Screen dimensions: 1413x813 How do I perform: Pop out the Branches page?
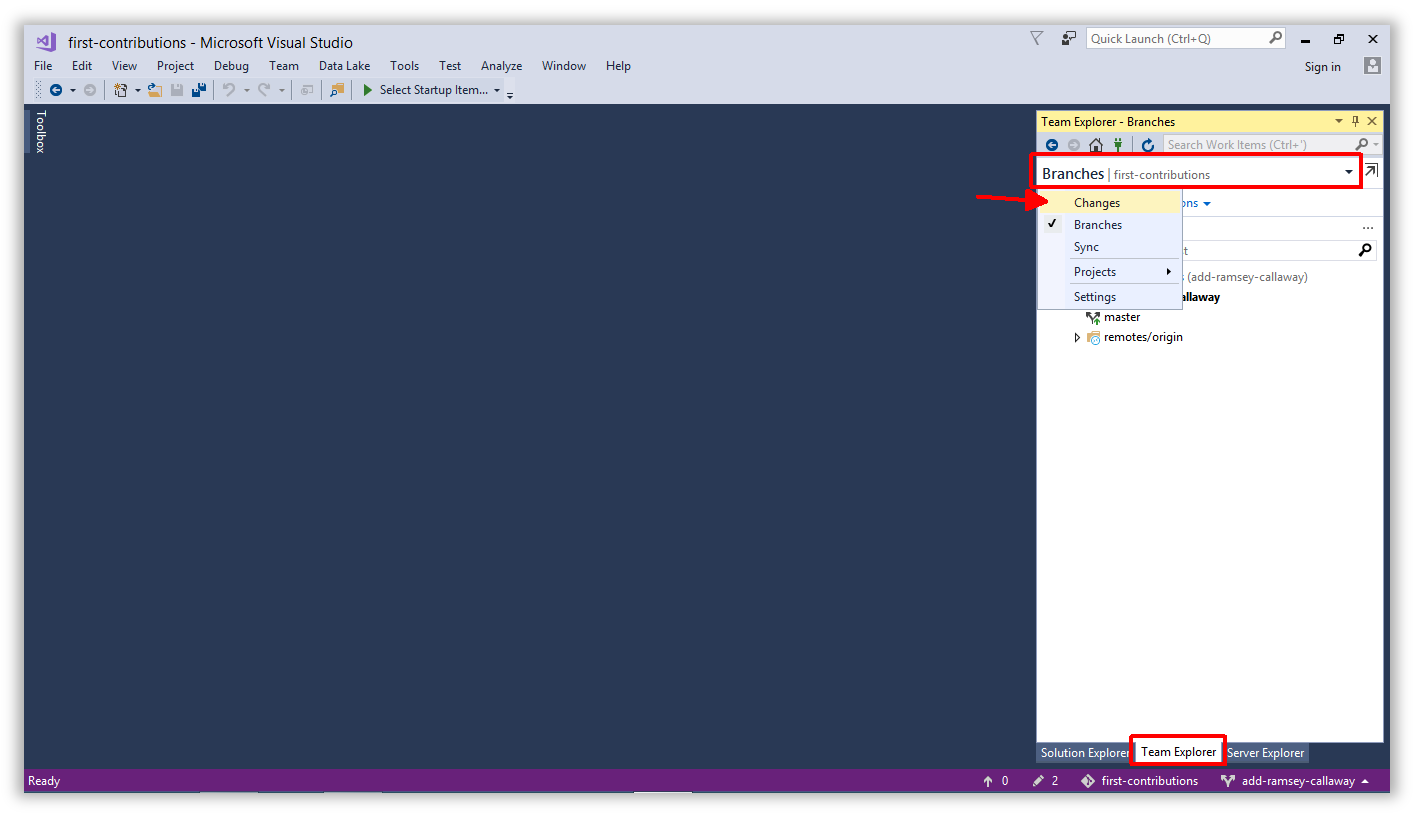pos(1371,171)
